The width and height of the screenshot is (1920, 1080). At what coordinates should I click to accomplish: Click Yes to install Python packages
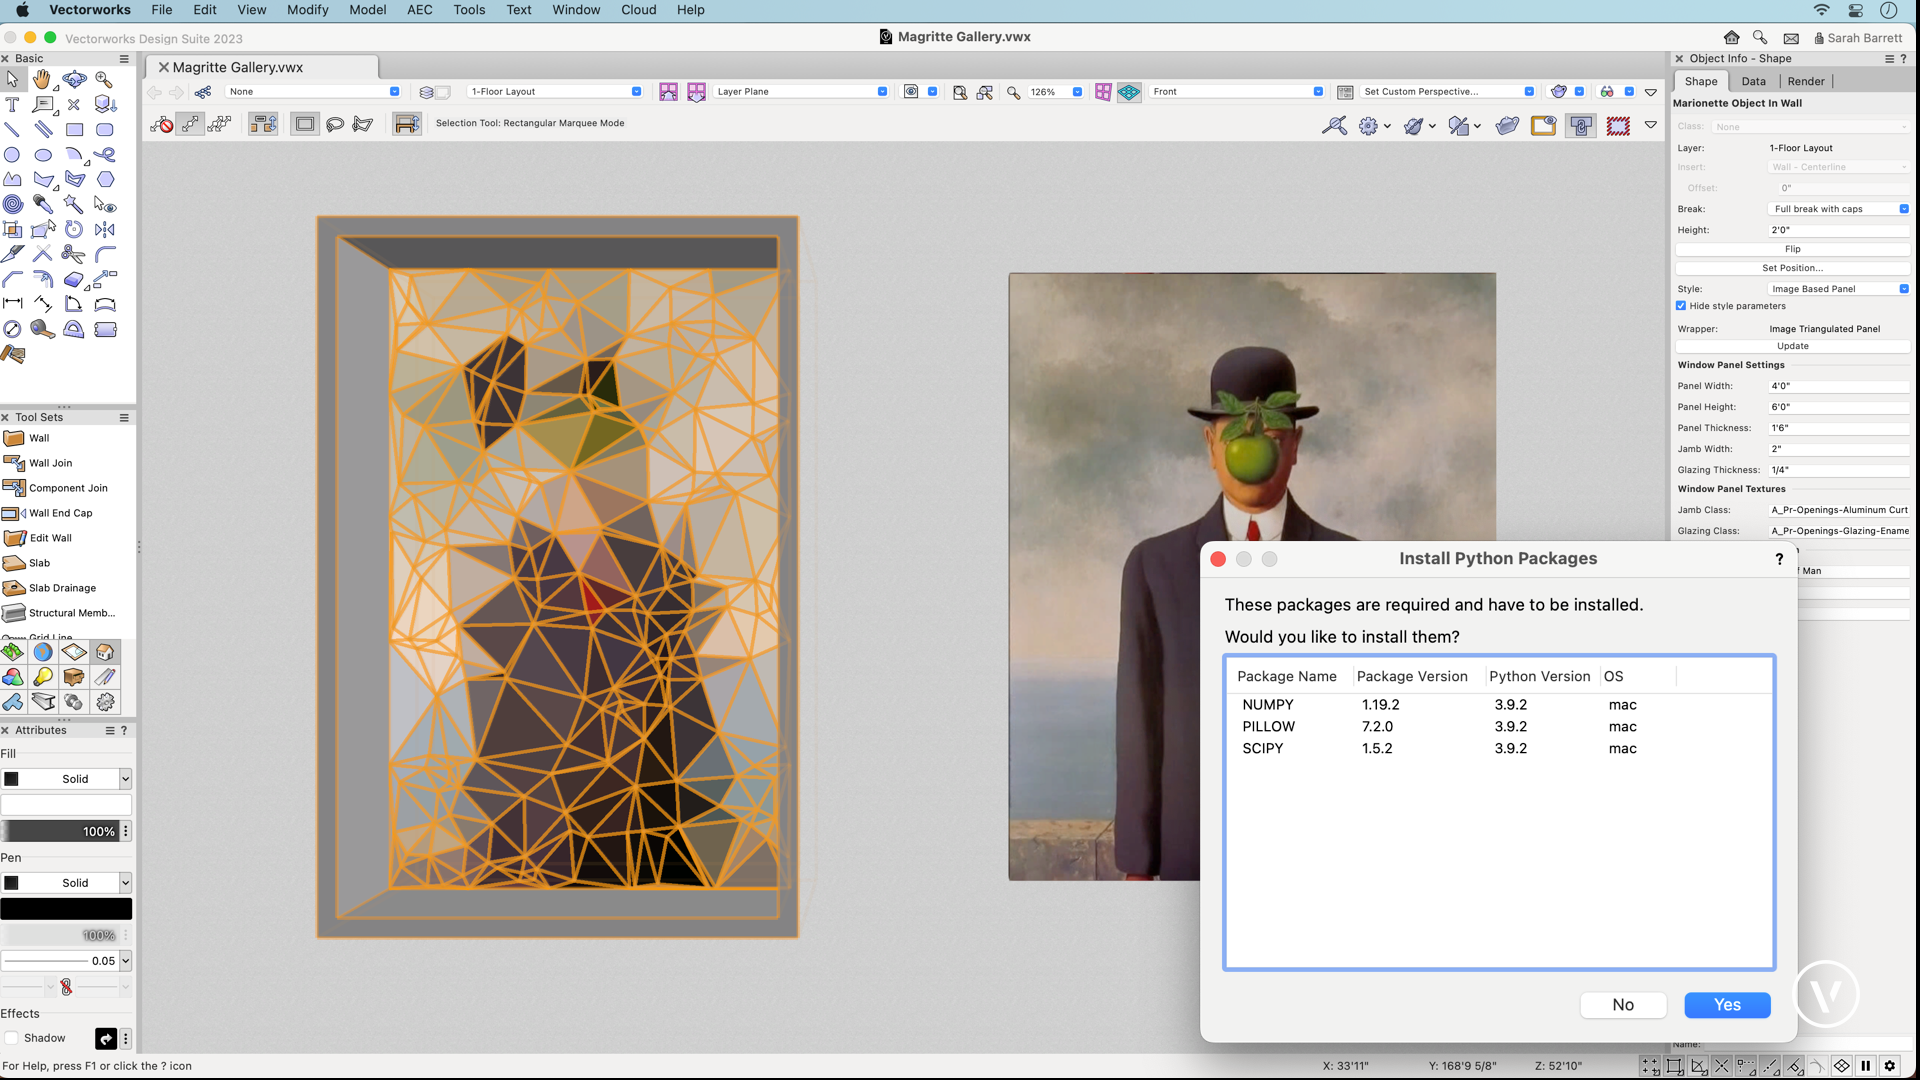click(x=1727, y=1005)
